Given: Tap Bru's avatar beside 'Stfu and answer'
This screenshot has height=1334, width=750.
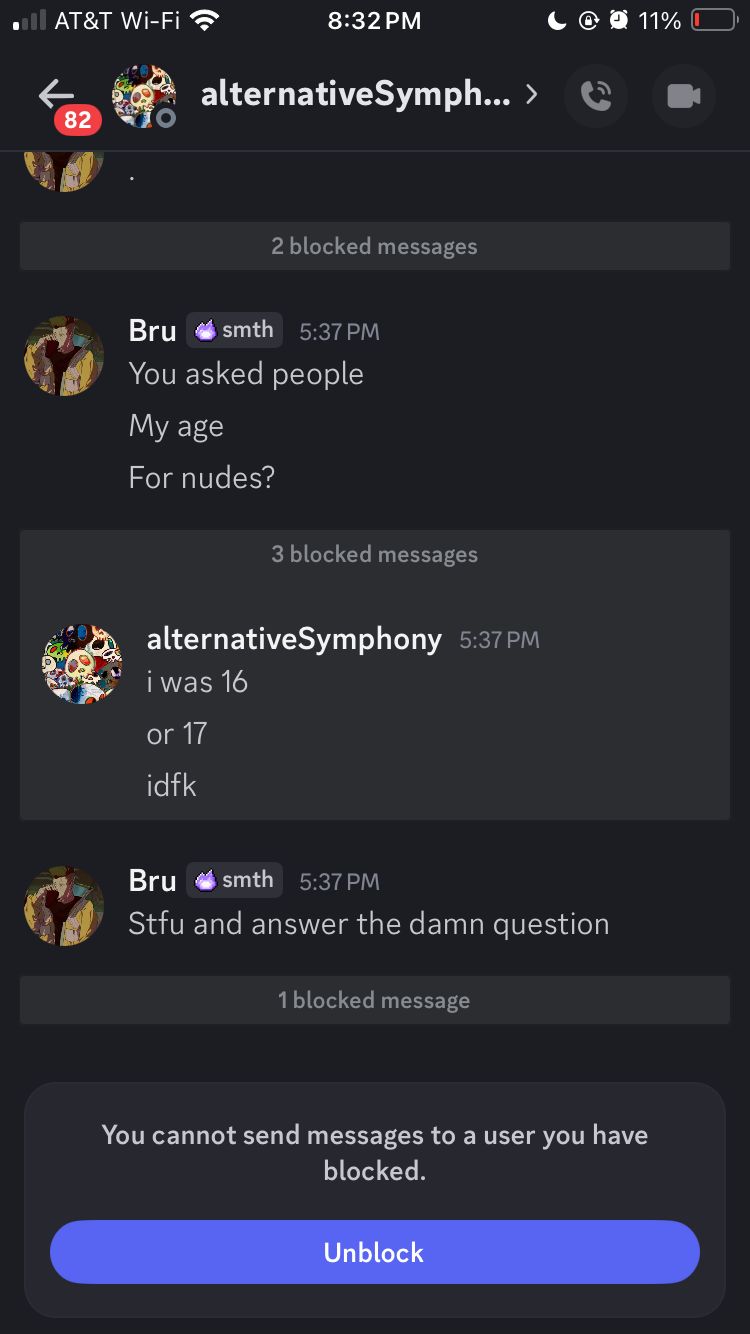Looking at the screenshot, I should pyautogui.click(x=64, y=906).
